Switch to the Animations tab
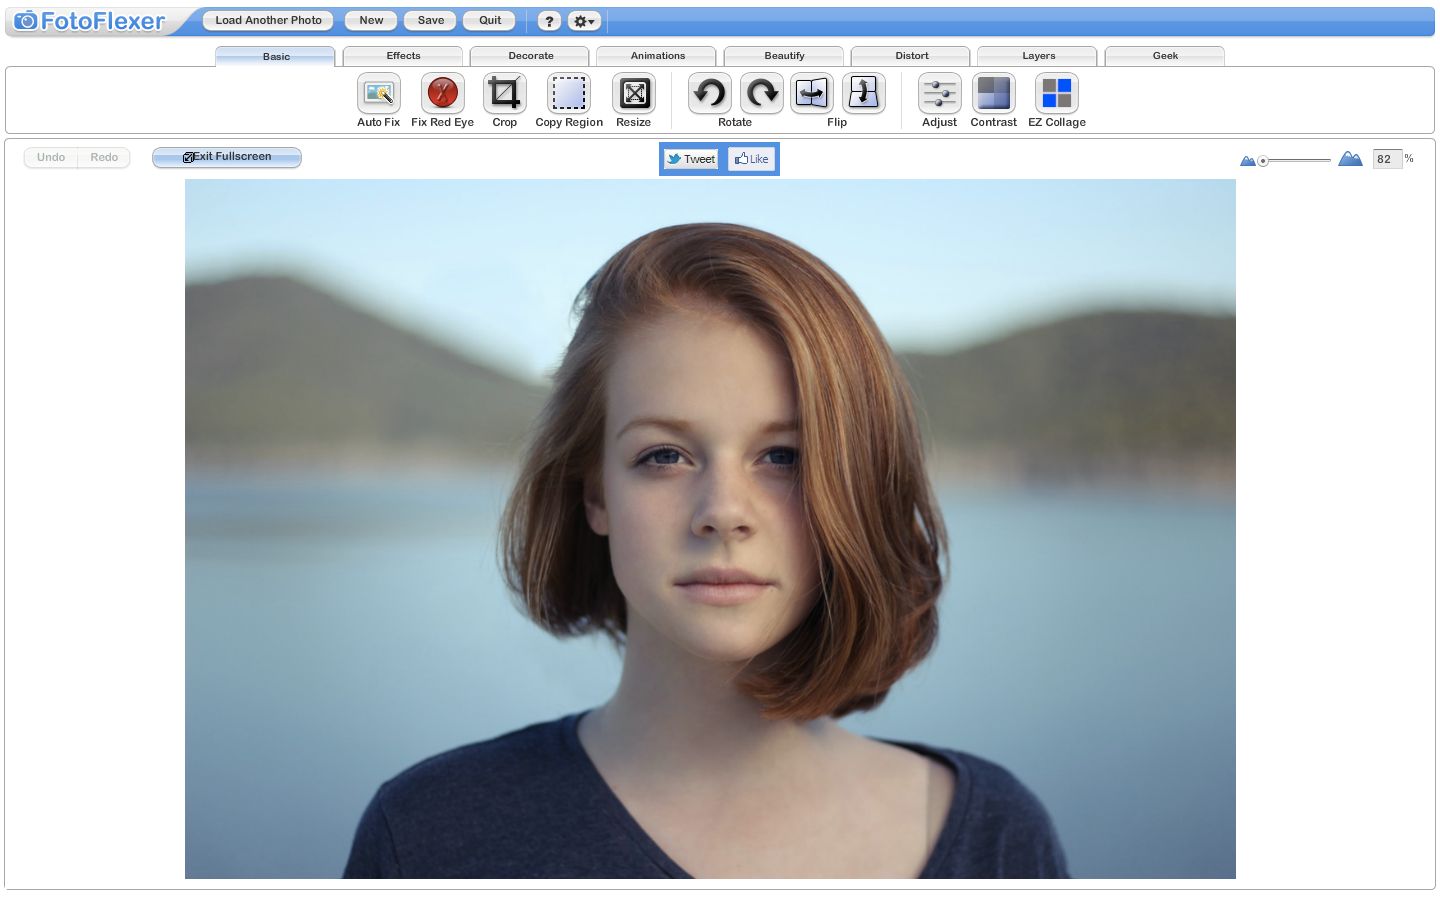This screenshot has width=1440, height=900. (x=657, y=56)
